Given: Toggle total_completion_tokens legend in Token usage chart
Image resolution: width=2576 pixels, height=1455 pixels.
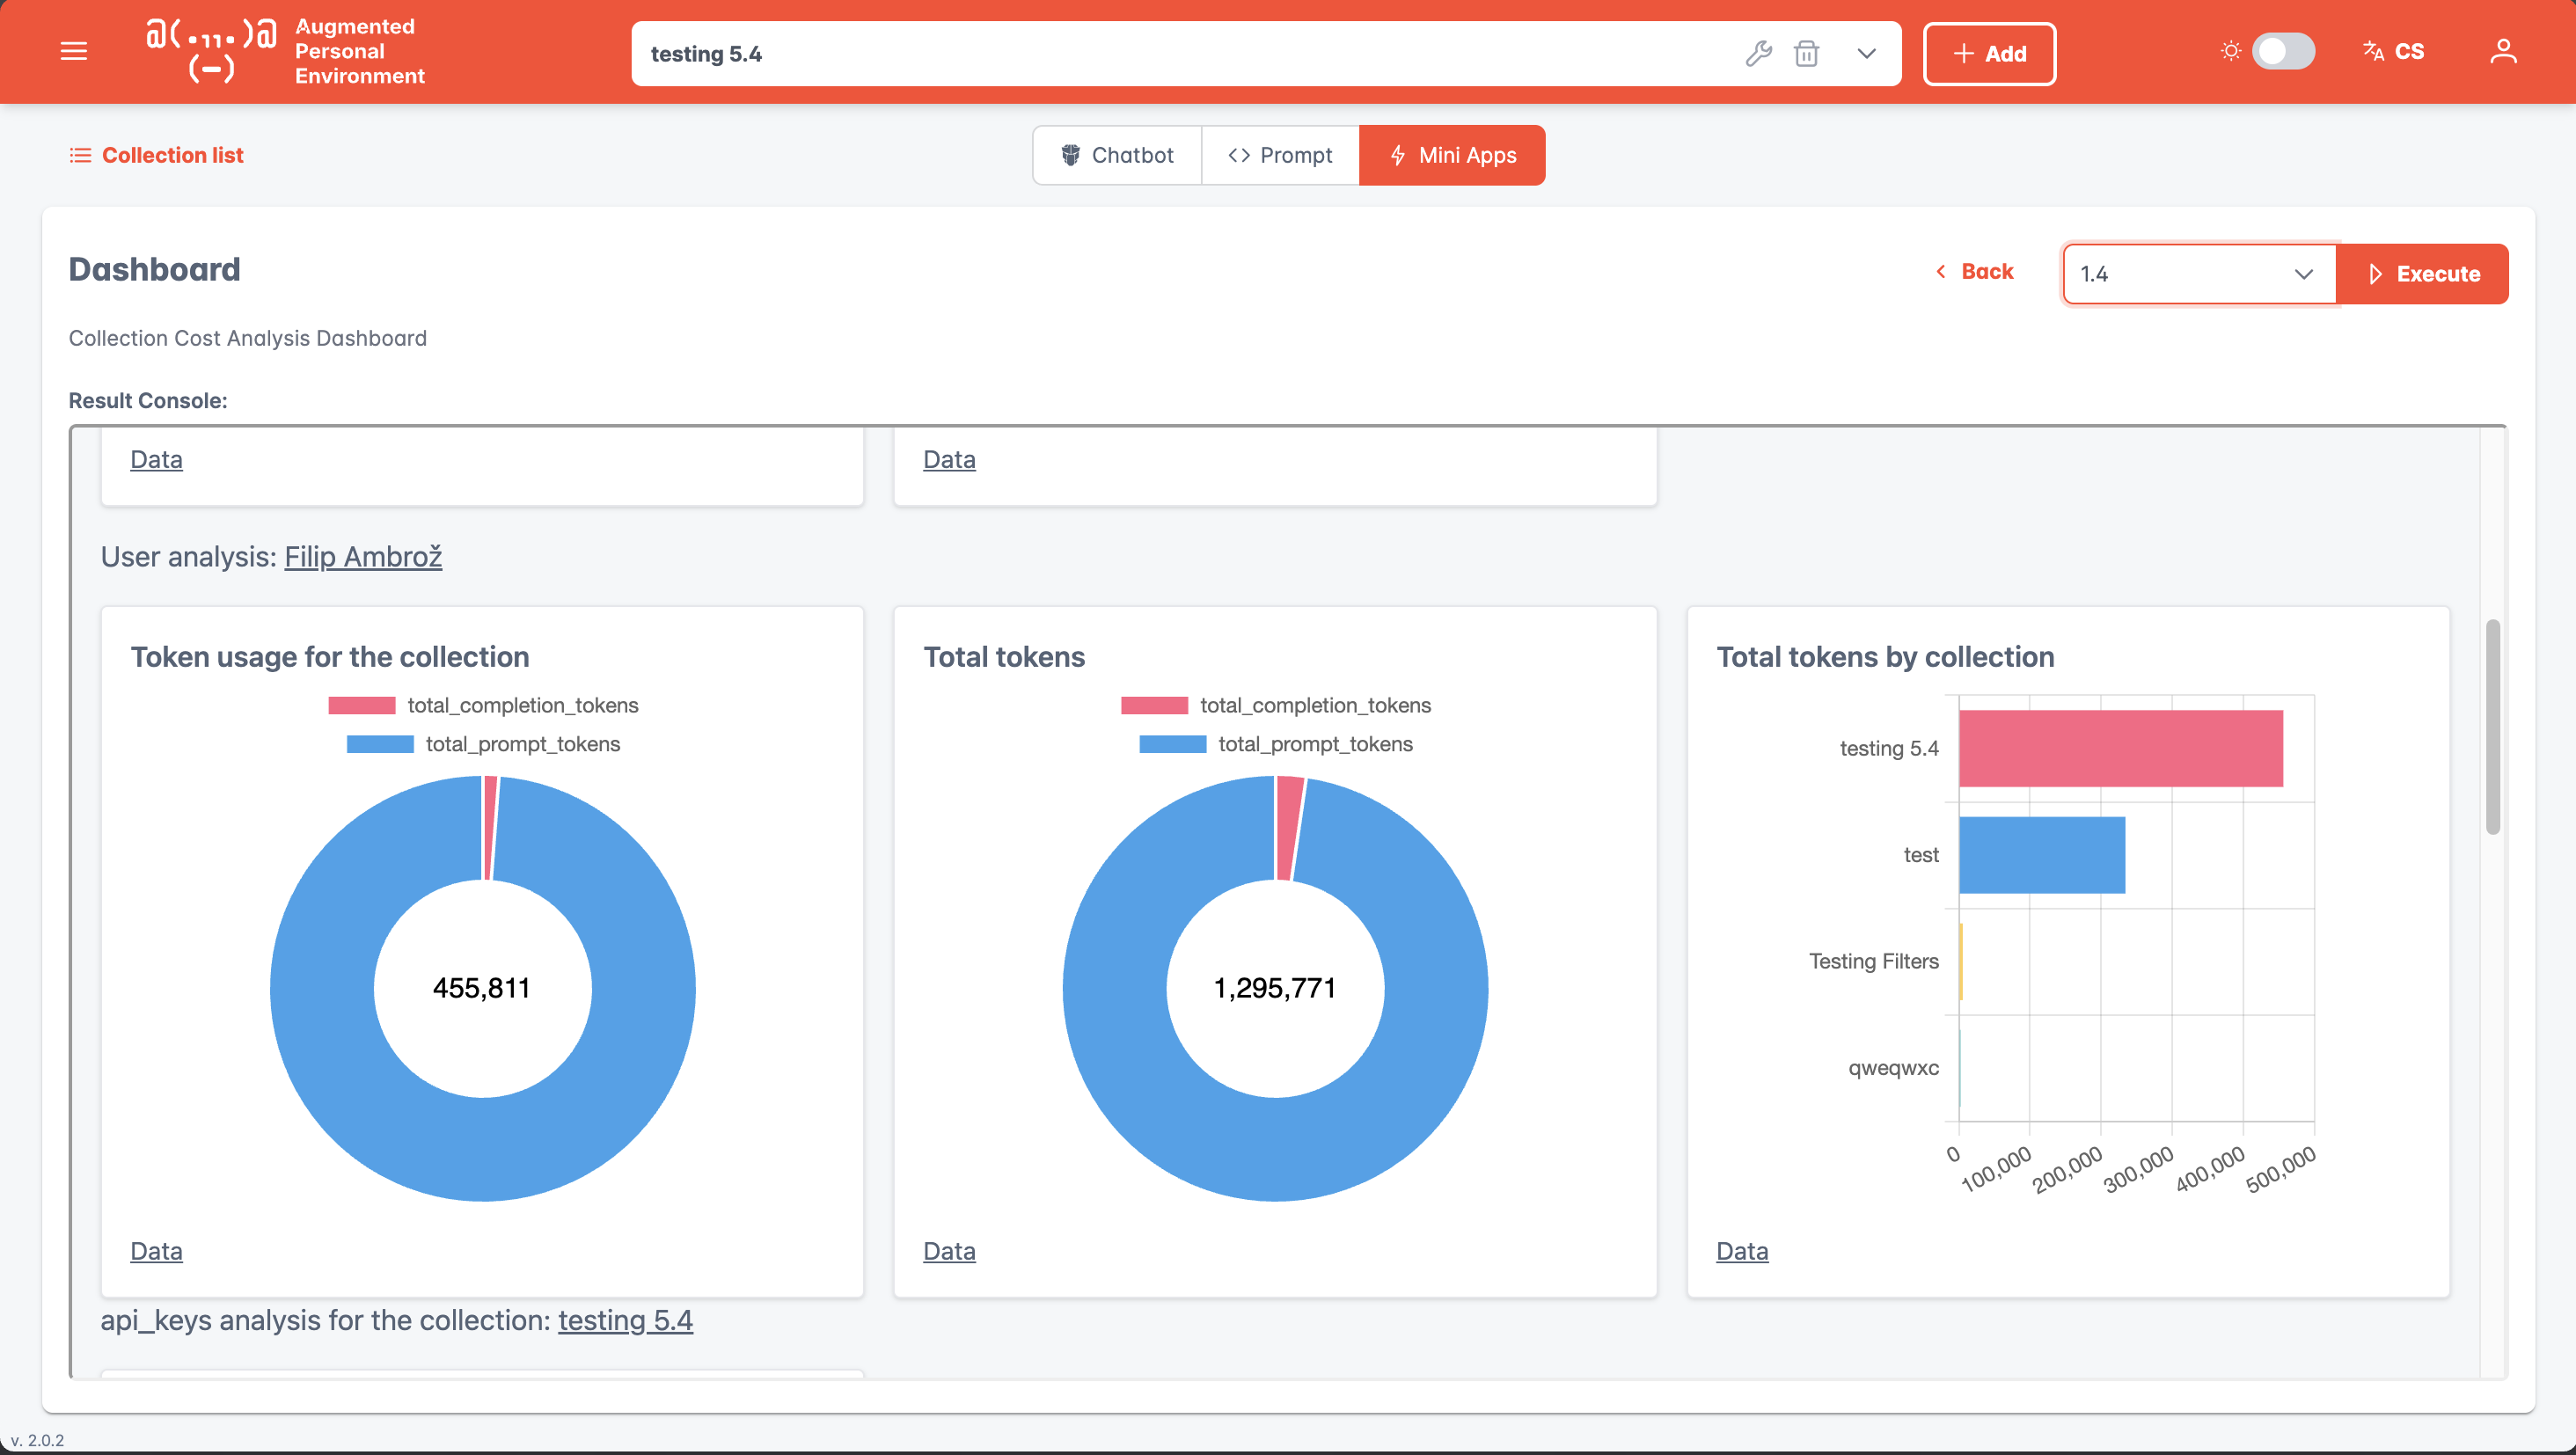Looking at the screenshot, I should pos(483,705).
